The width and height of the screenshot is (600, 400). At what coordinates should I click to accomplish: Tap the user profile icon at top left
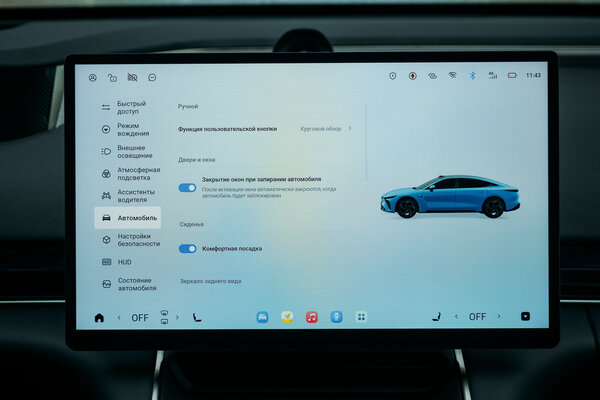[93, 77]
